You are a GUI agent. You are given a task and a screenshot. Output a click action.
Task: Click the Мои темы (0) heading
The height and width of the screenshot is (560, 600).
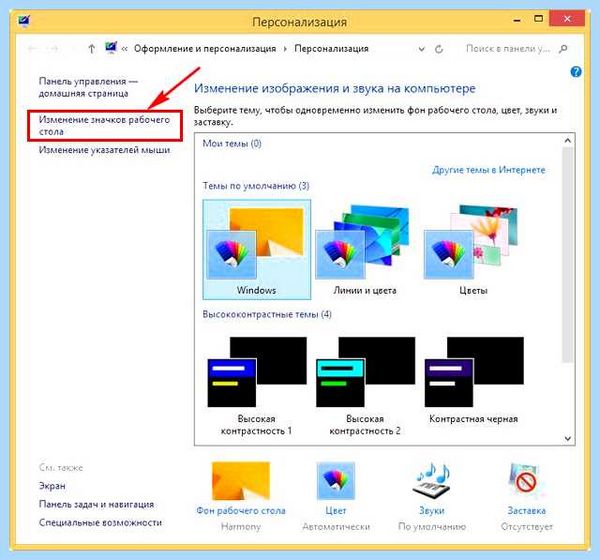(232, 144)
